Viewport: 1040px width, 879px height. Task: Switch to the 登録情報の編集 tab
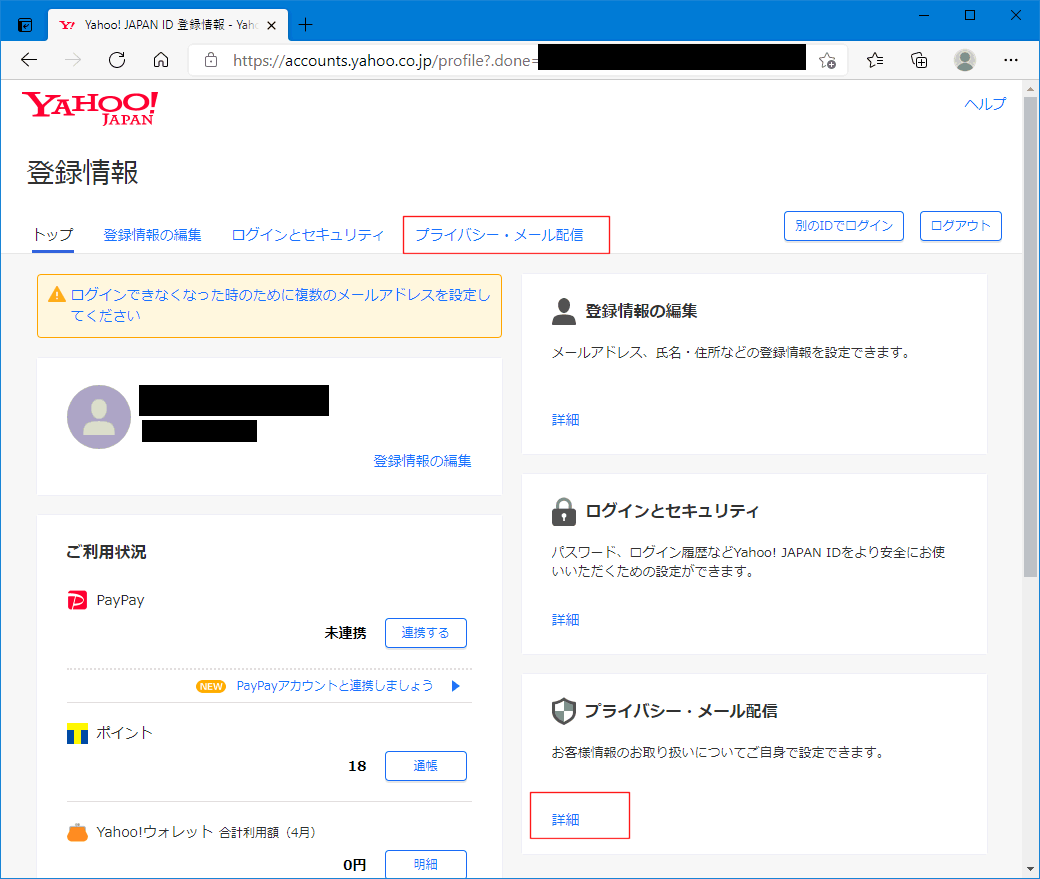[152, 235]
